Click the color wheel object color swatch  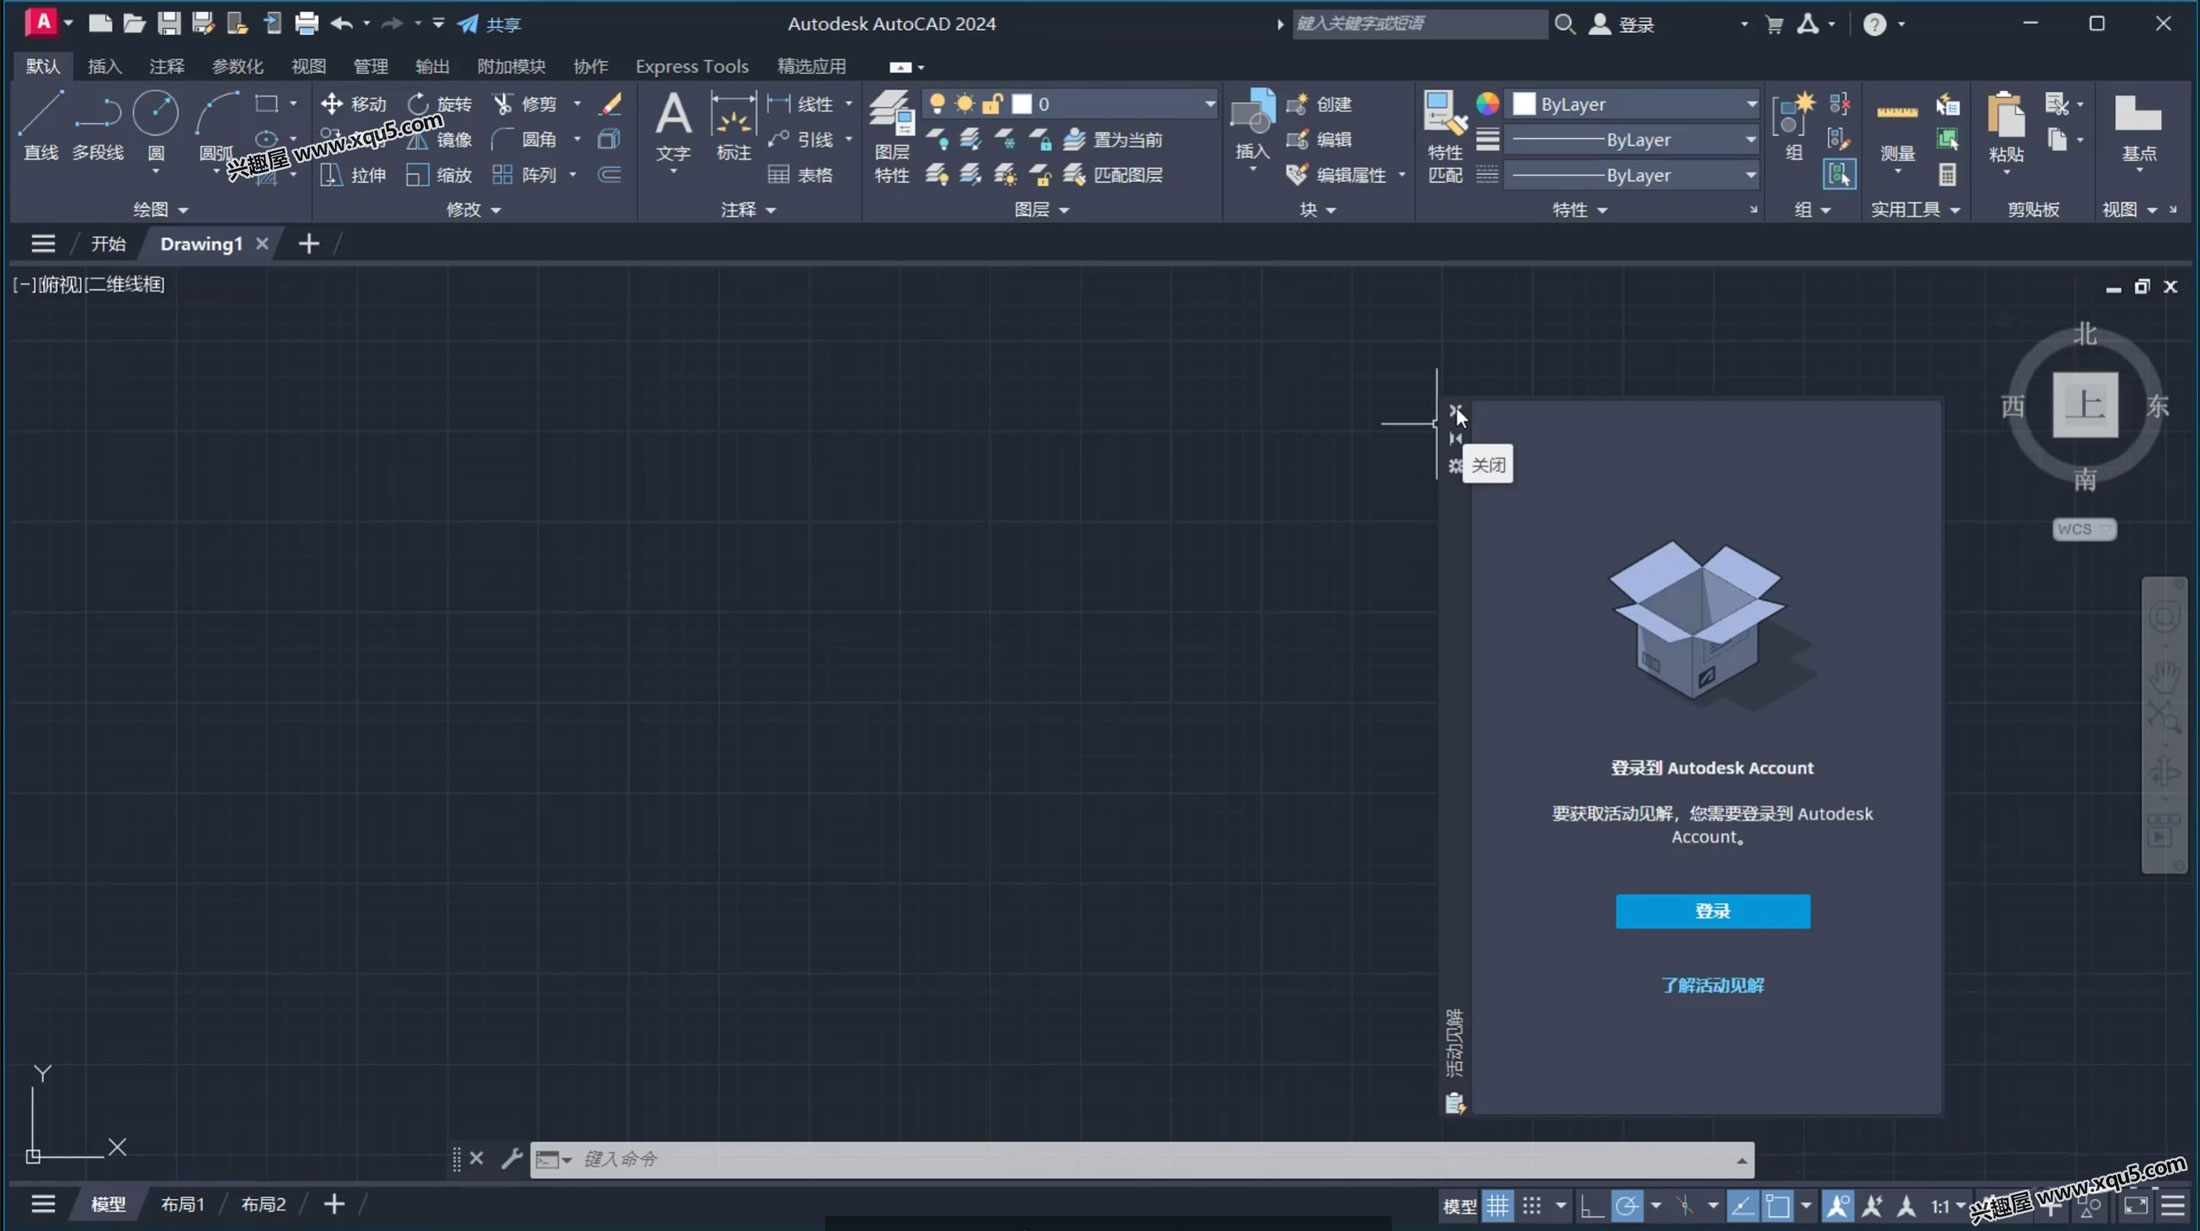pyautogui.click(x=1487, y=104)
